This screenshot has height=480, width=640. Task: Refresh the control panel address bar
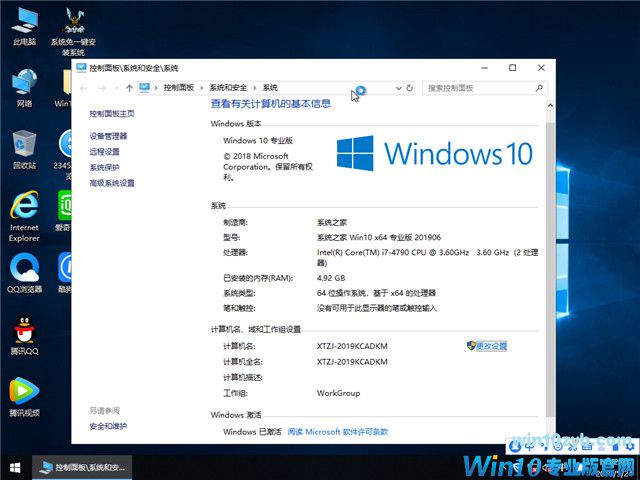point(409,88)
